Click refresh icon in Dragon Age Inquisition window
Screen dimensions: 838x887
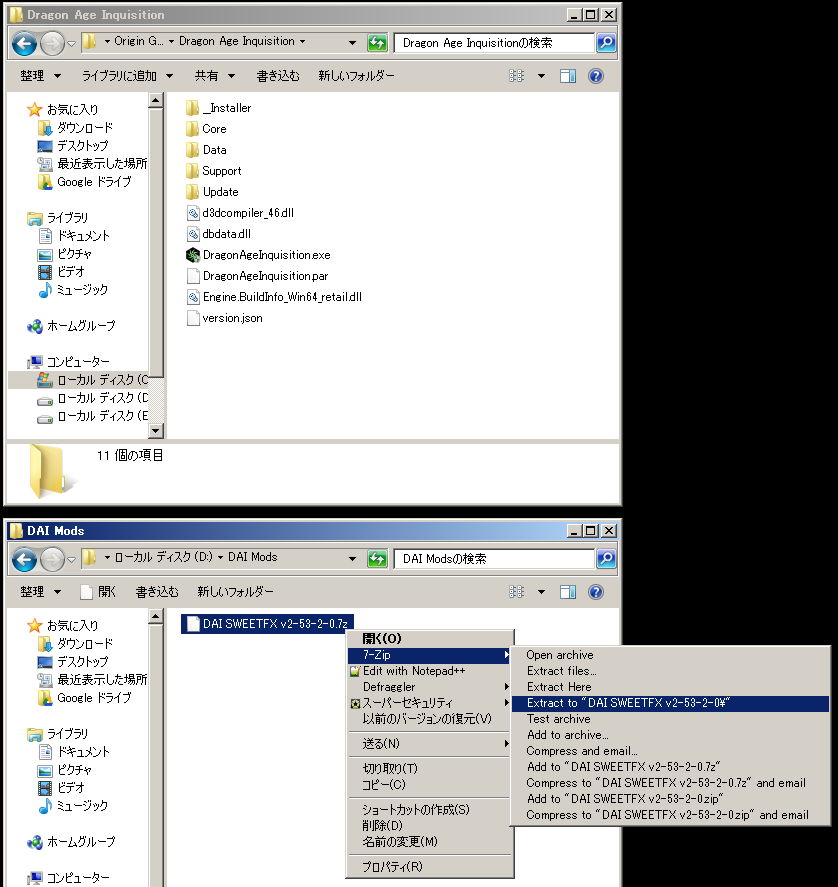click(x=377, y=42)
